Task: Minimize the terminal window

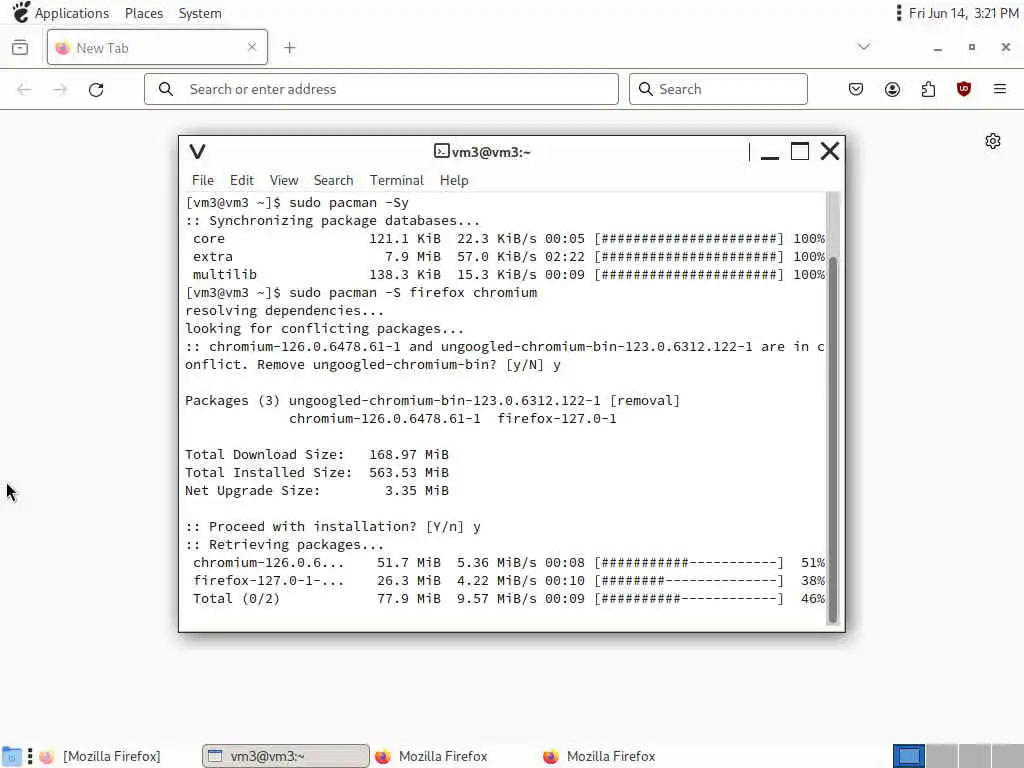Action: click(x=770, y=152)
